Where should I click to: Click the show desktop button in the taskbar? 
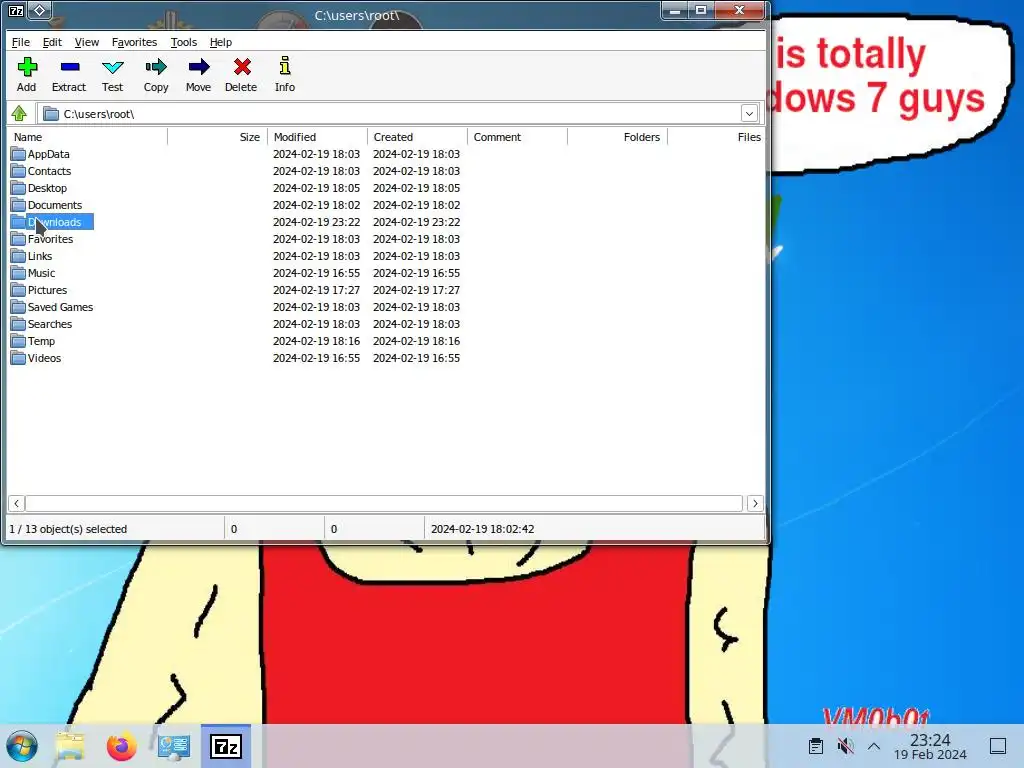pyautogui.click(x=998, y=746)
